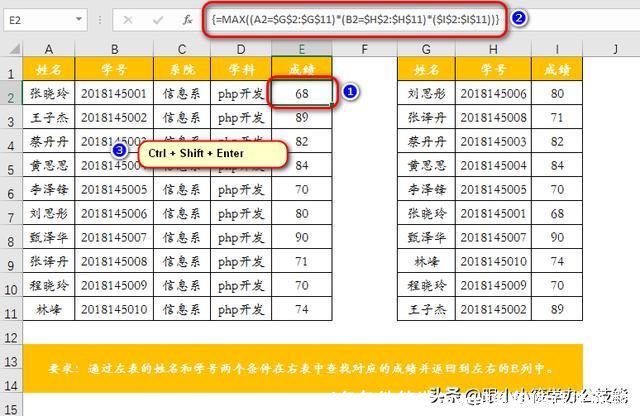Click cell H3 2018145008 in right table

(x=493, y=118)
